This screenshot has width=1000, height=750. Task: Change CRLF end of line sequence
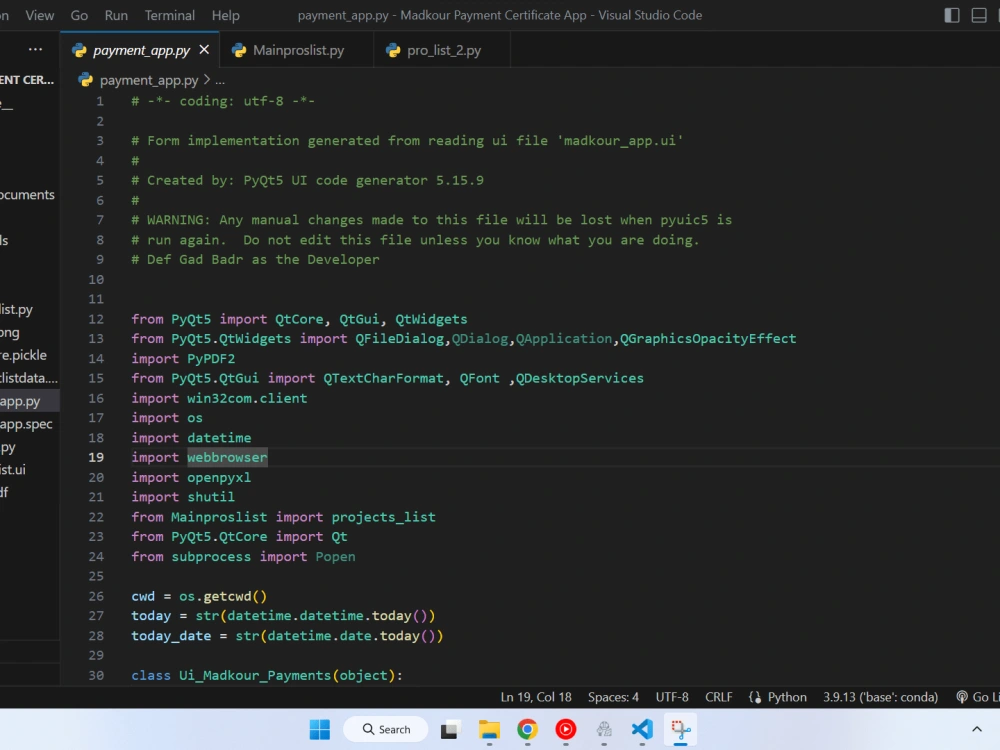(719, 697)
